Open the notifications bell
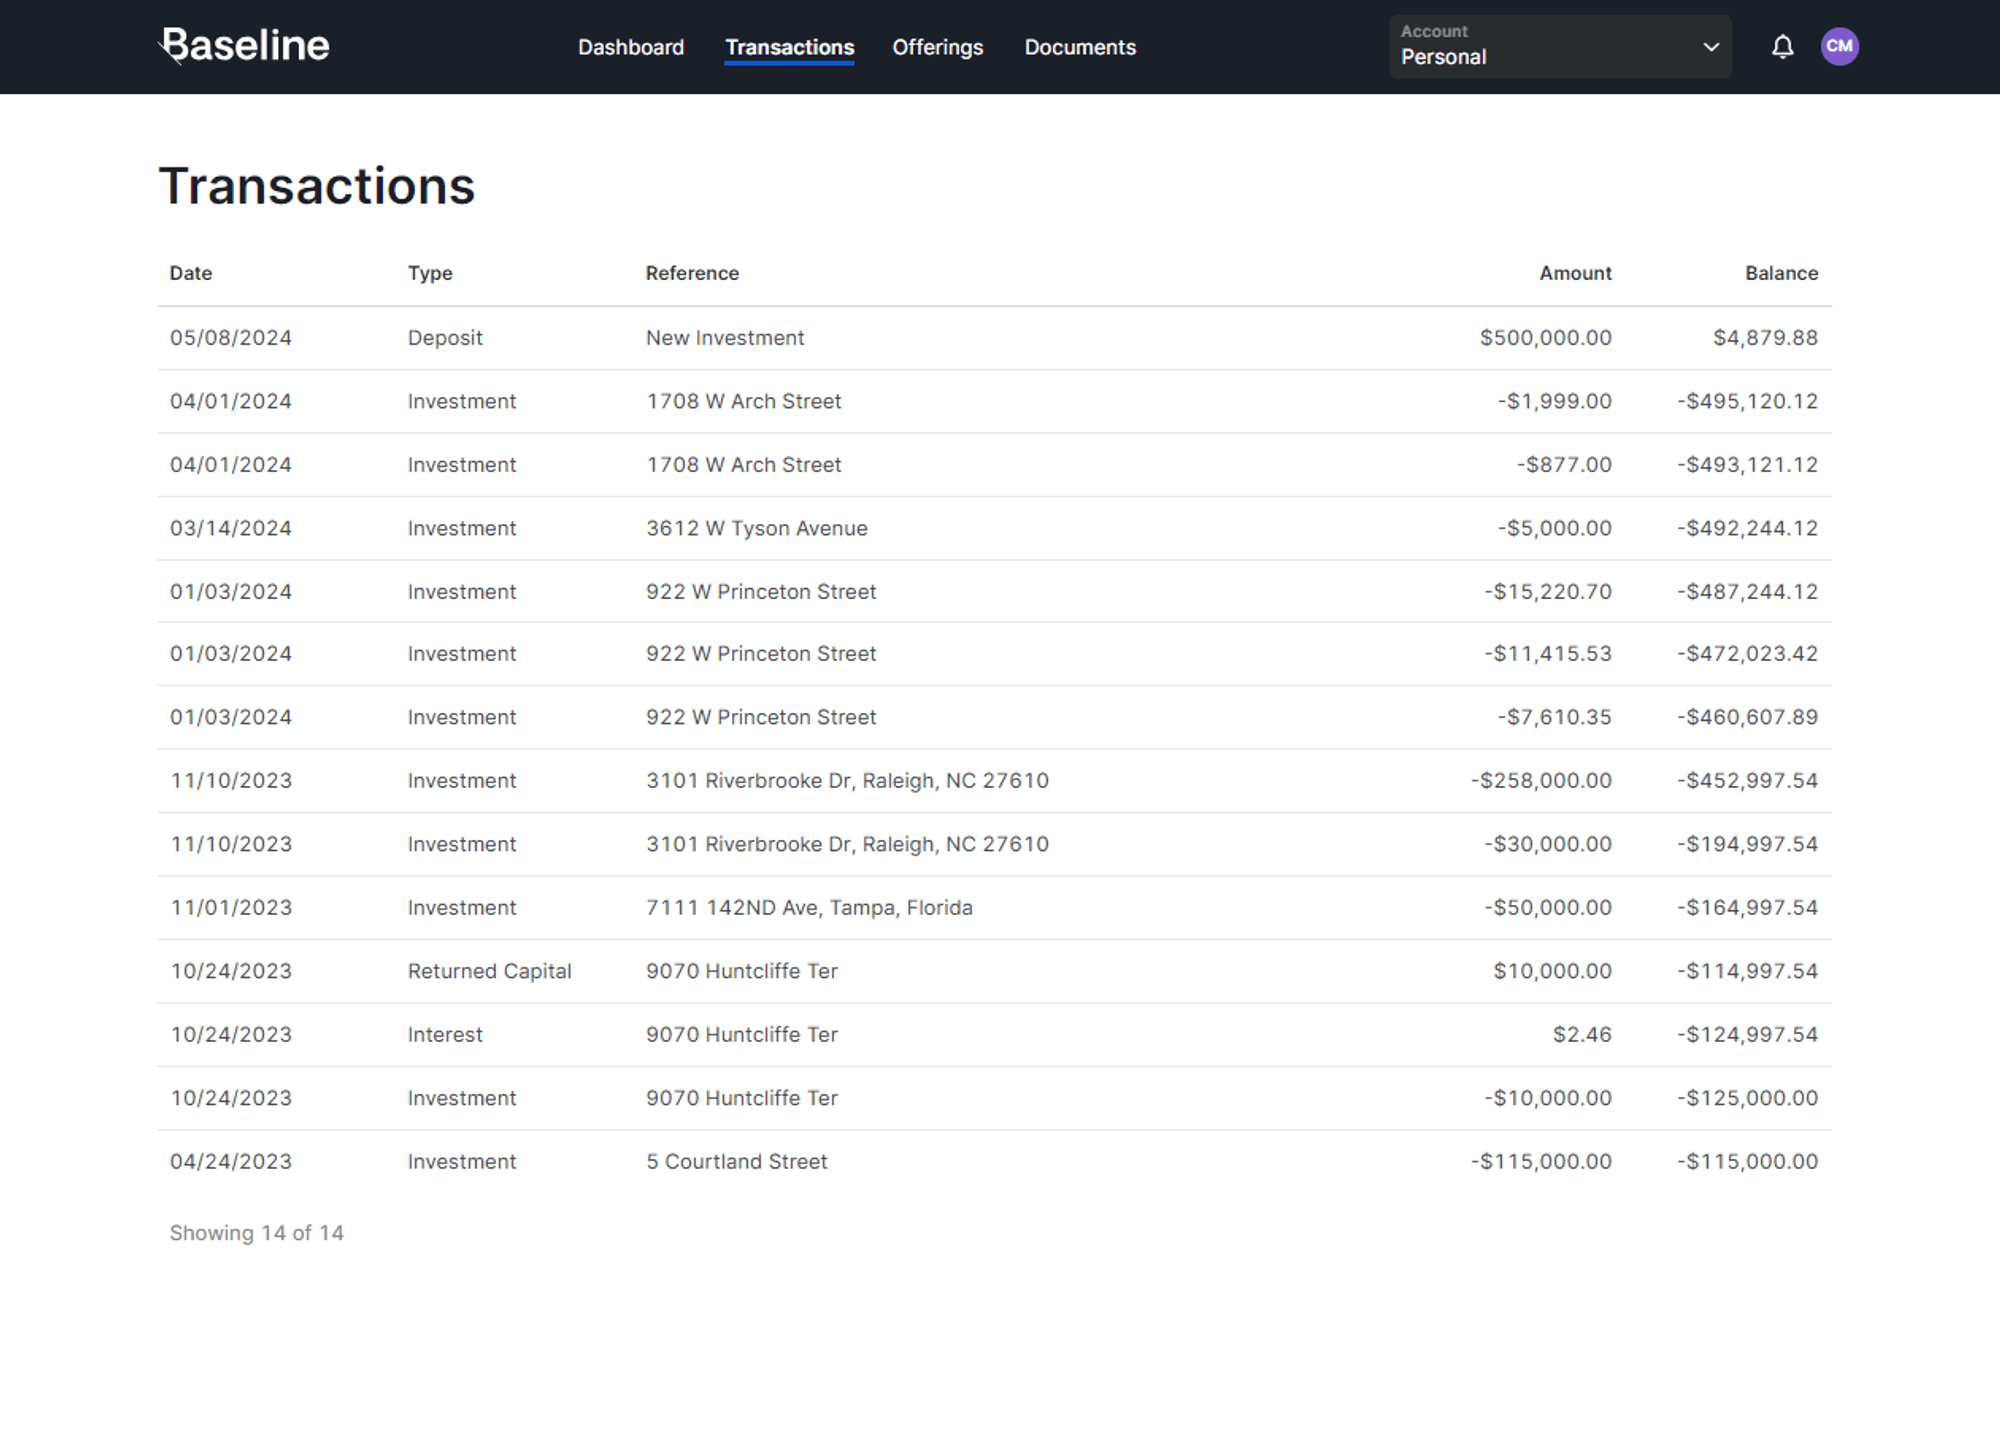 (x=1782, y=47)
